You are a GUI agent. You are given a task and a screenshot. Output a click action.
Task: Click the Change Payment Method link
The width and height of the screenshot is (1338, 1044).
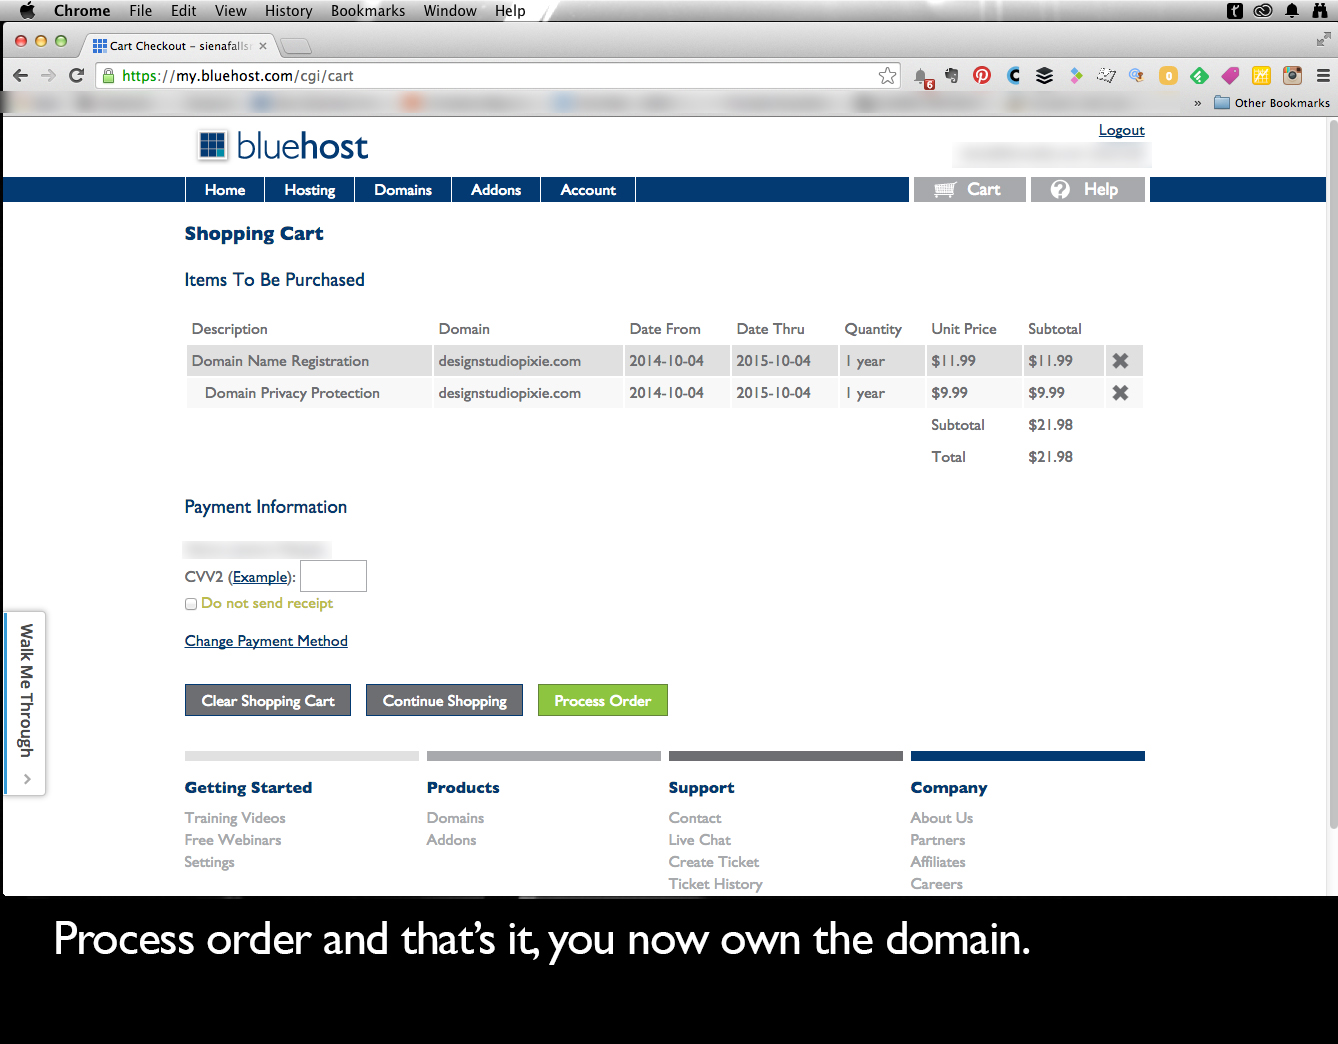tap(266, 641)
